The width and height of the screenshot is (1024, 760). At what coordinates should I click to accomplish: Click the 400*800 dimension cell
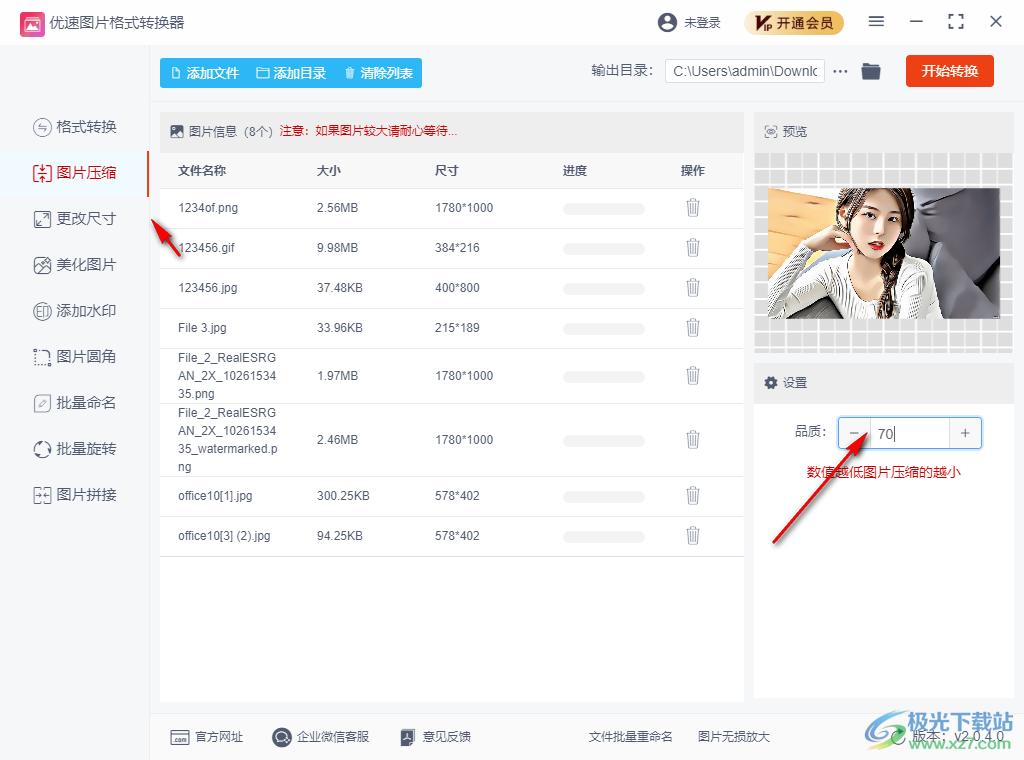point(457,288)
